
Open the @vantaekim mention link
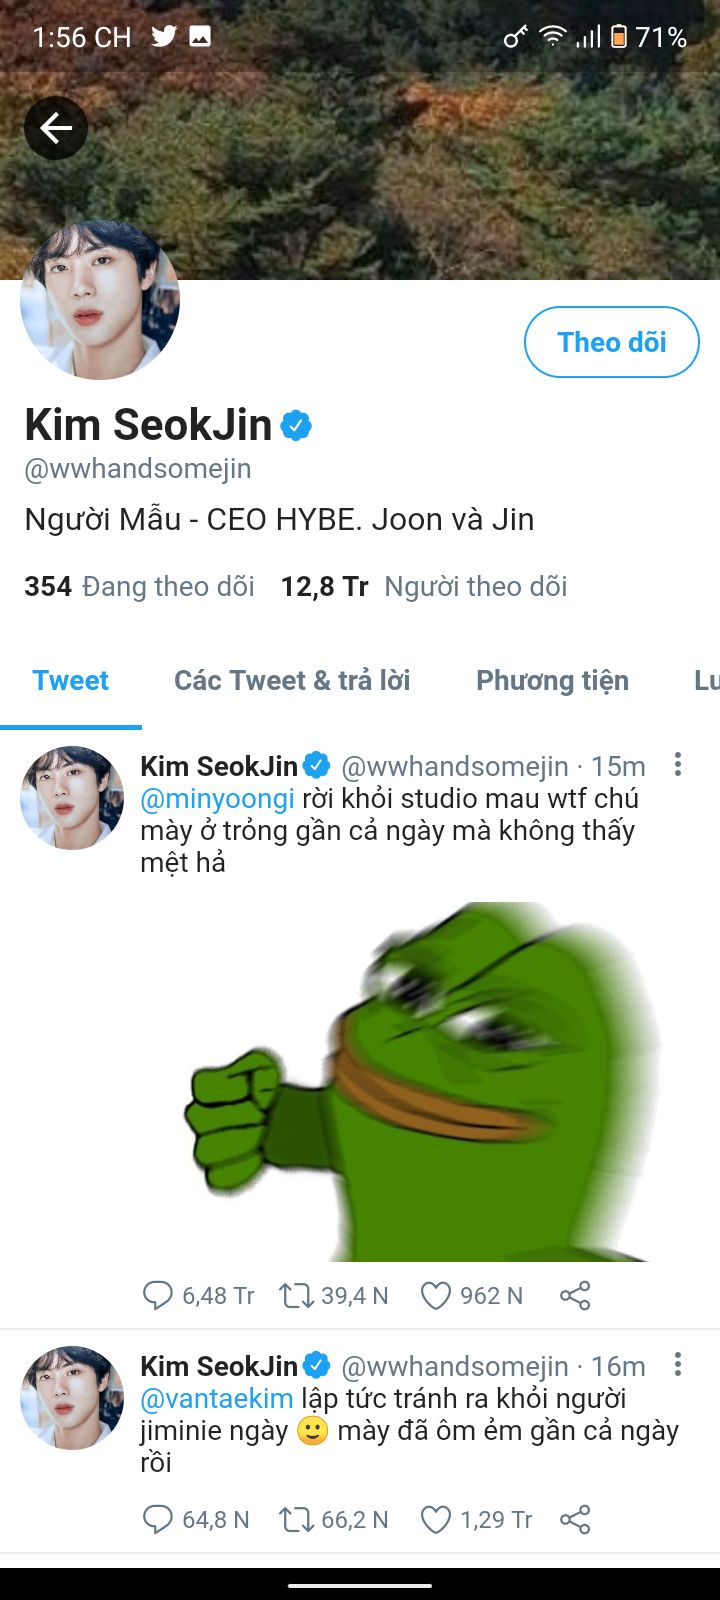(217, 1398)
